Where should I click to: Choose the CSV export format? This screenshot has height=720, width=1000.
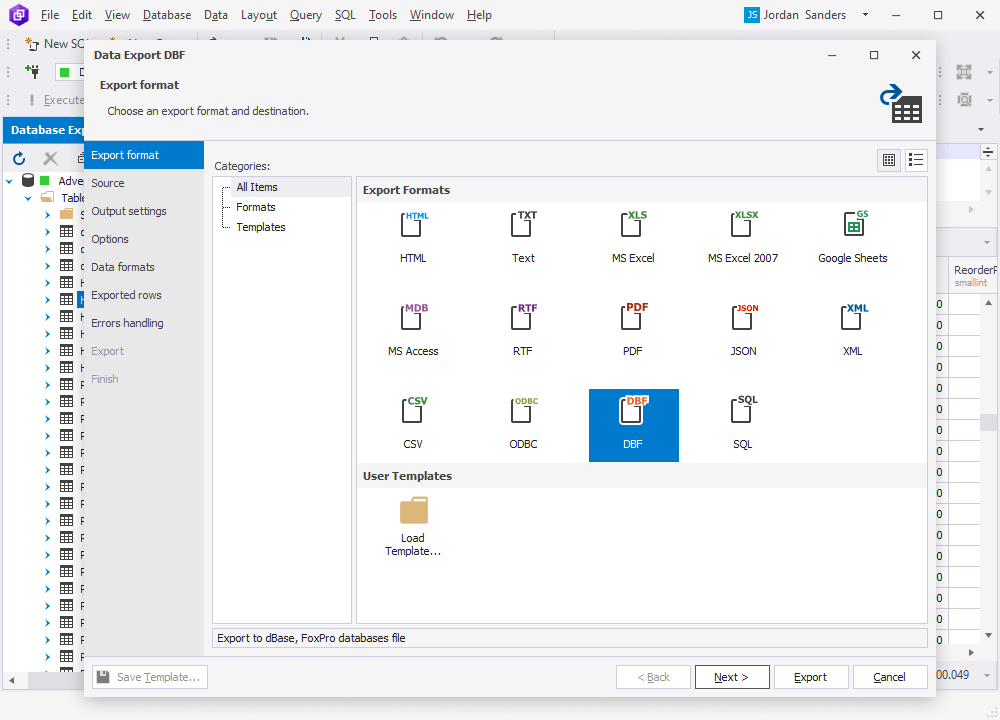coord(413,410)
